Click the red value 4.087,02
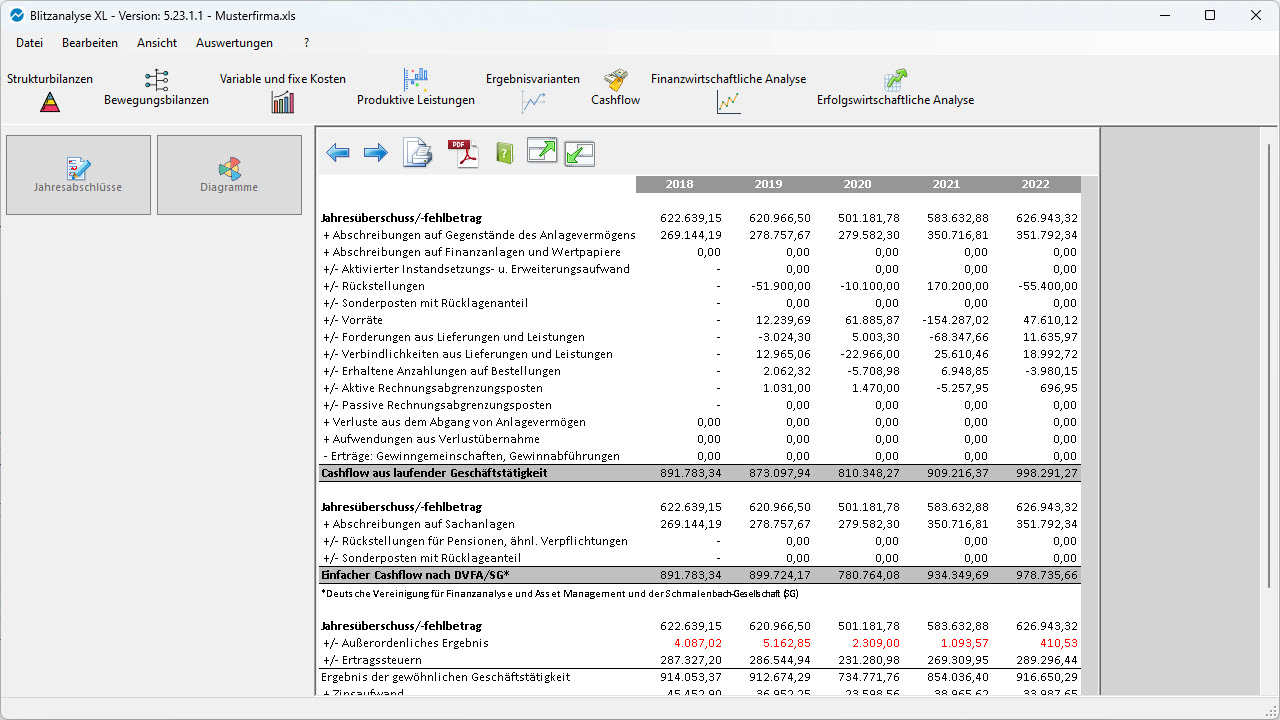Image resolution: width=1280 pixels, height=720 pixels. click(x=698, y=643)
